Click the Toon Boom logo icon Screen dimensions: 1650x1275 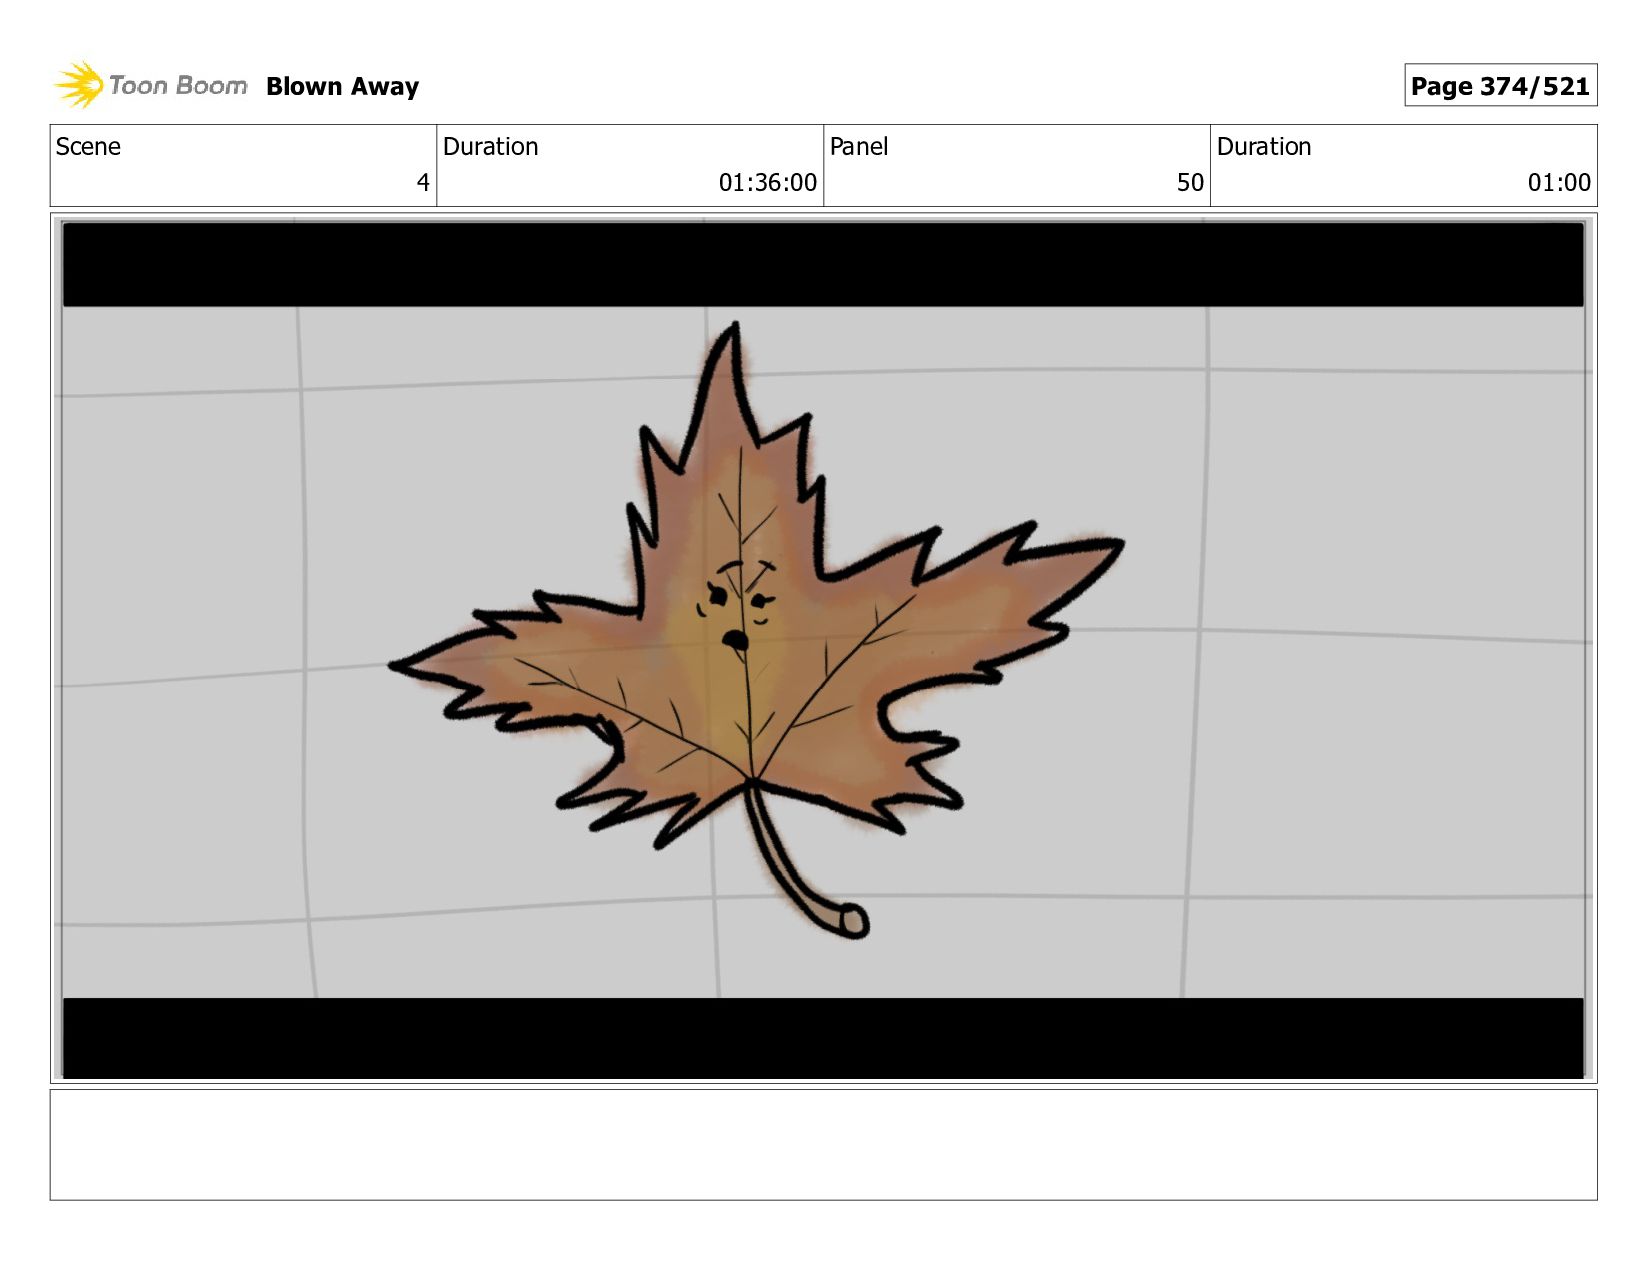click(78, 85)
